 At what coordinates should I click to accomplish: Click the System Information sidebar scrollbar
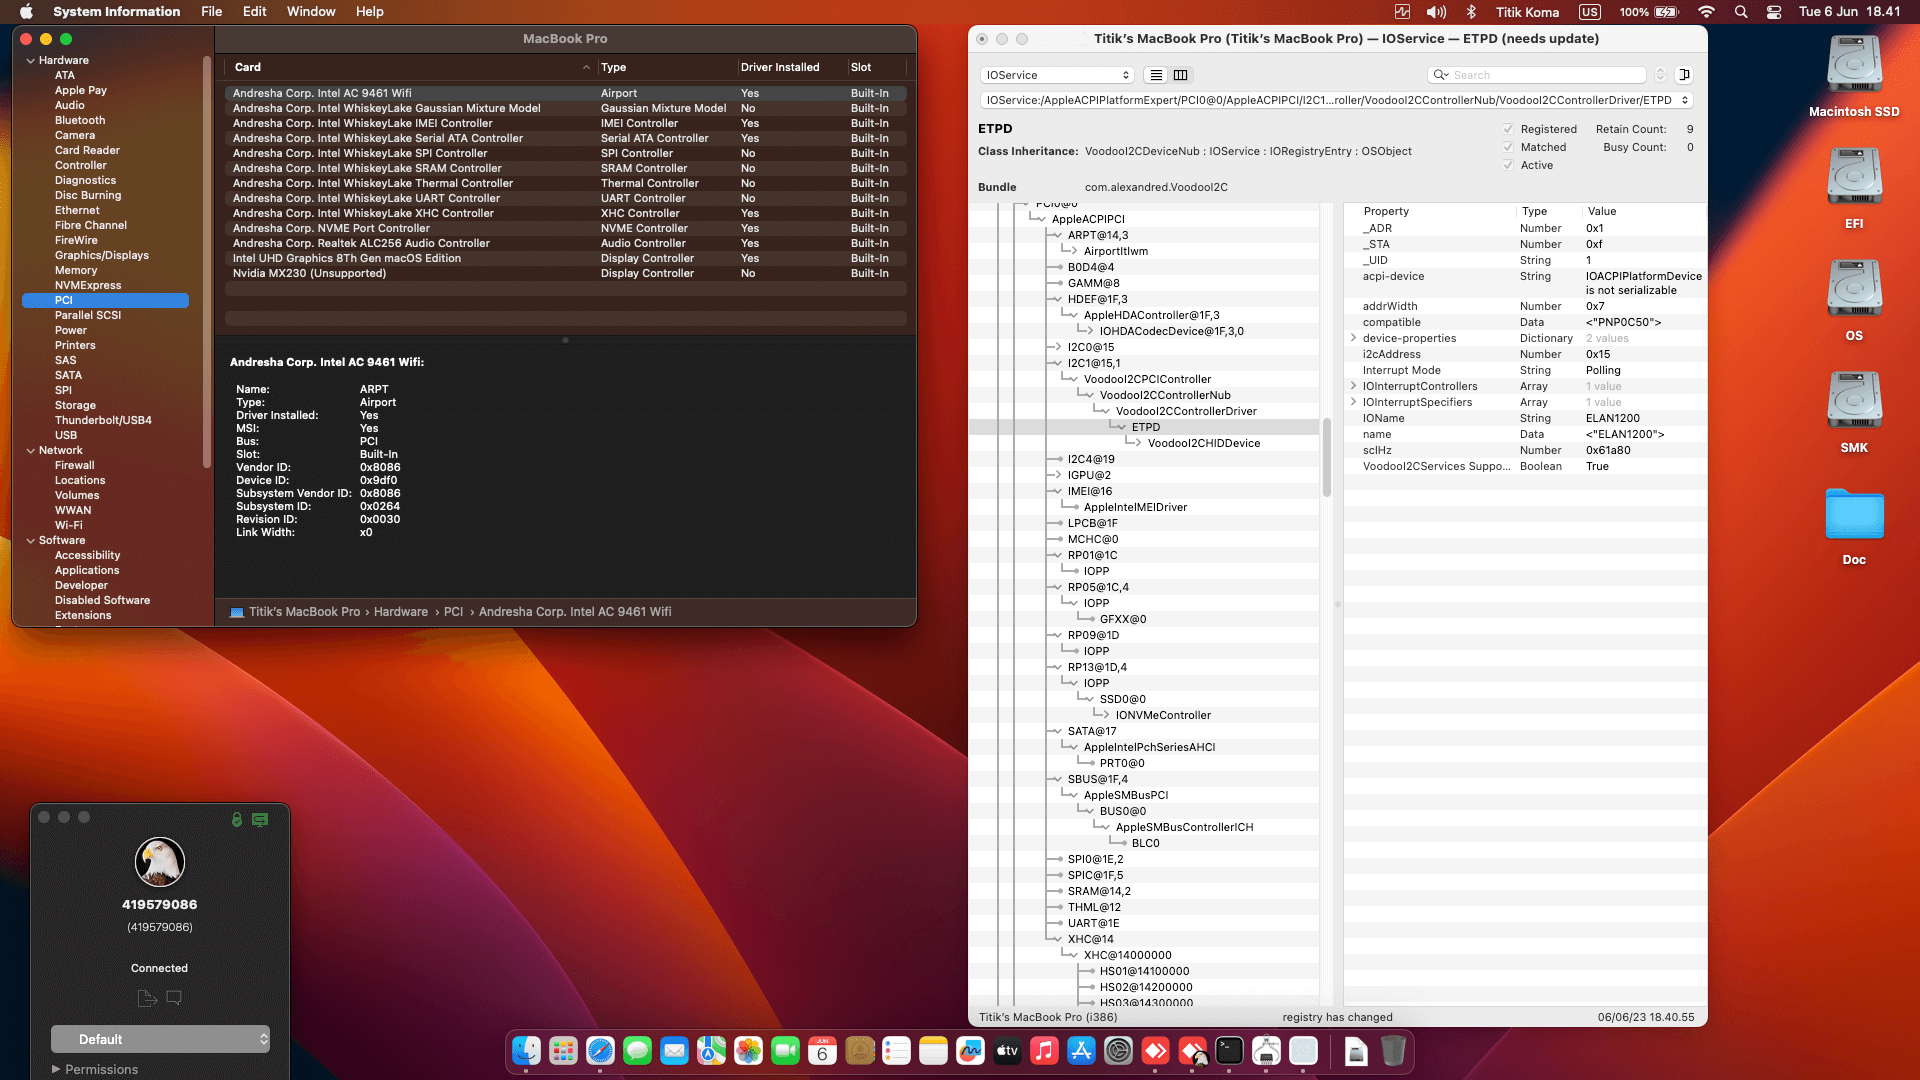pos(207,260)
